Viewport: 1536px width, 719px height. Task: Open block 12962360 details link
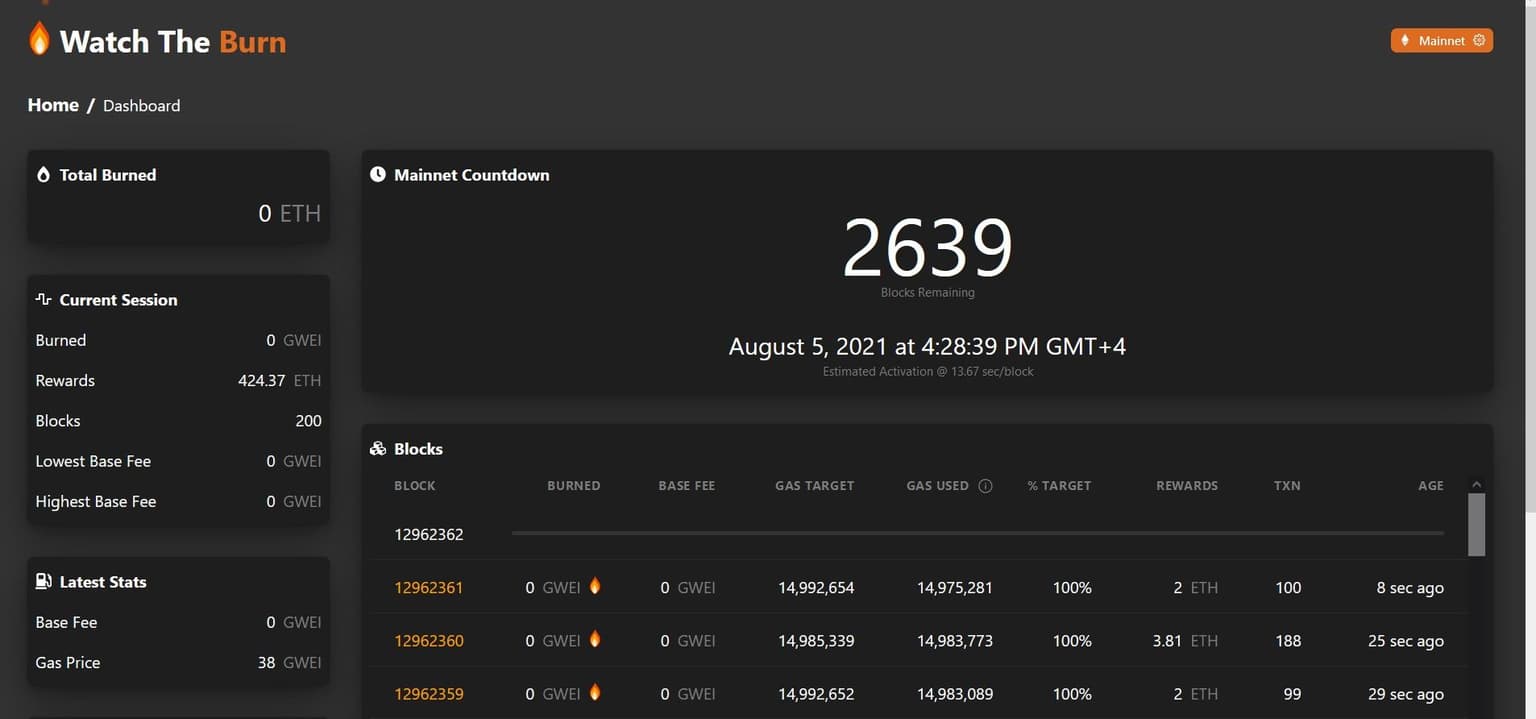429,641
